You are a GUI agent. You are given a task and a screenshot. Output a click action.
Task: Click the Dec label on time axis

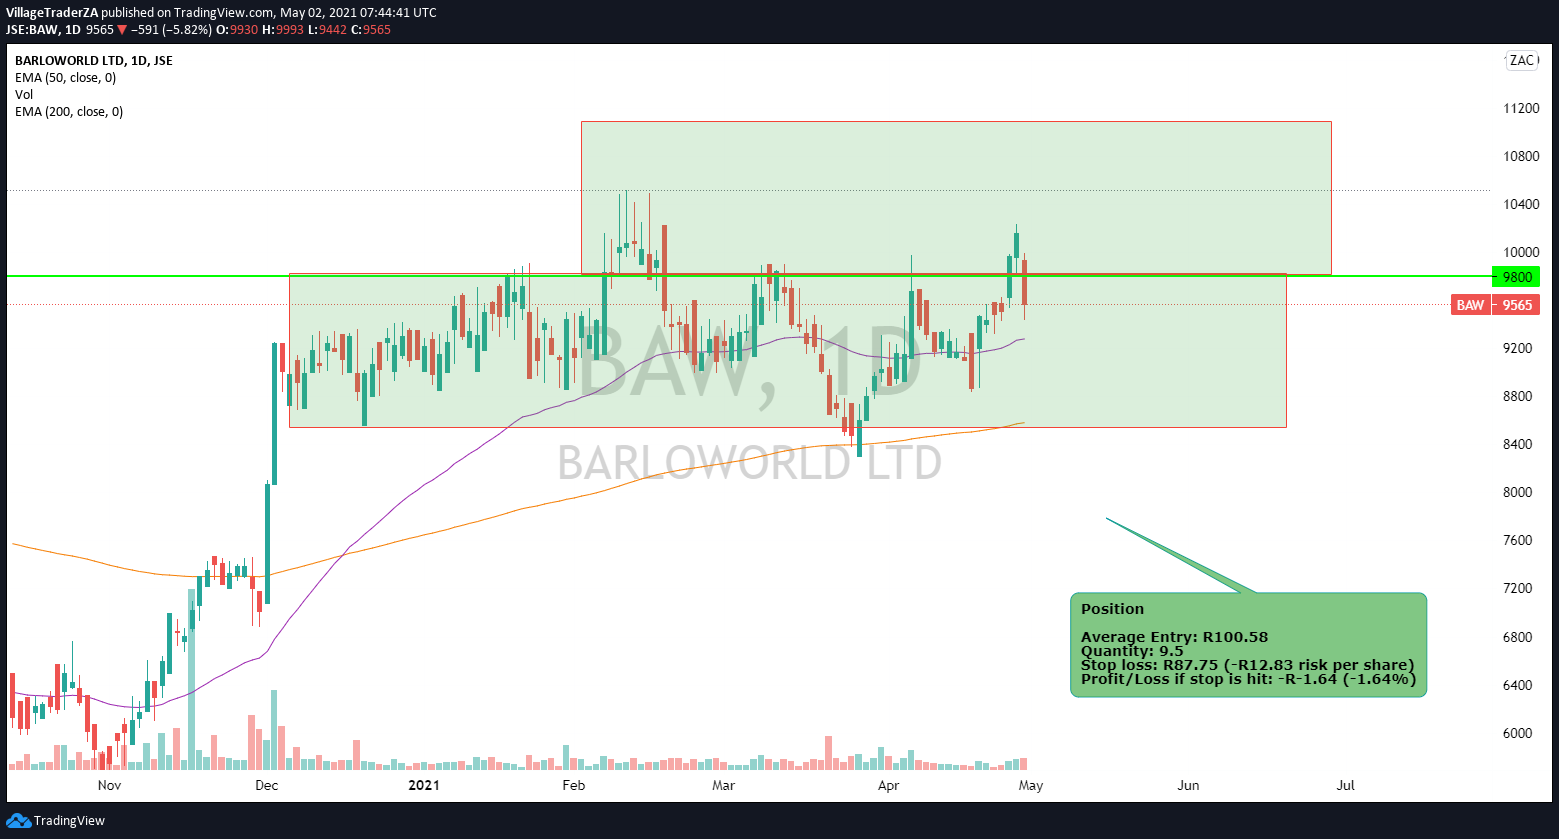[x=266, y=786]
